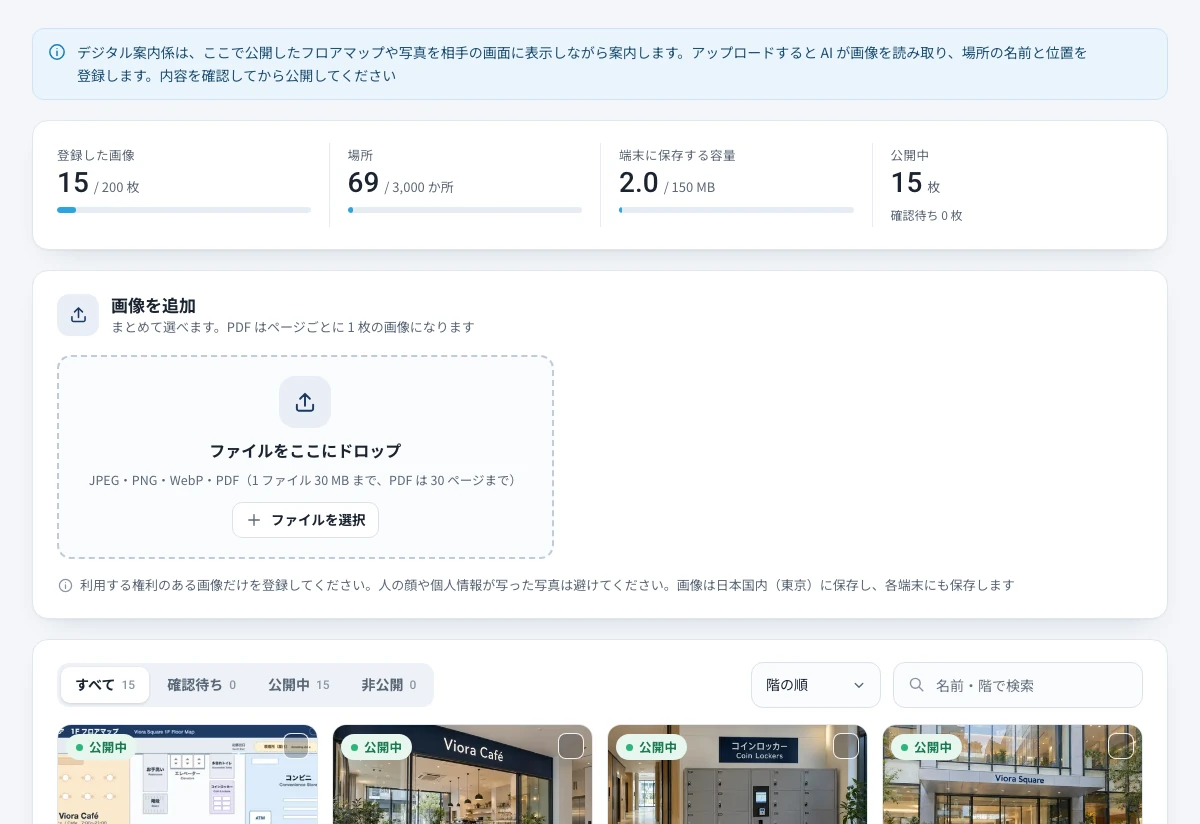
Task: Click the info icon in the blue notice banner
Action: click(x=57, y=52)
